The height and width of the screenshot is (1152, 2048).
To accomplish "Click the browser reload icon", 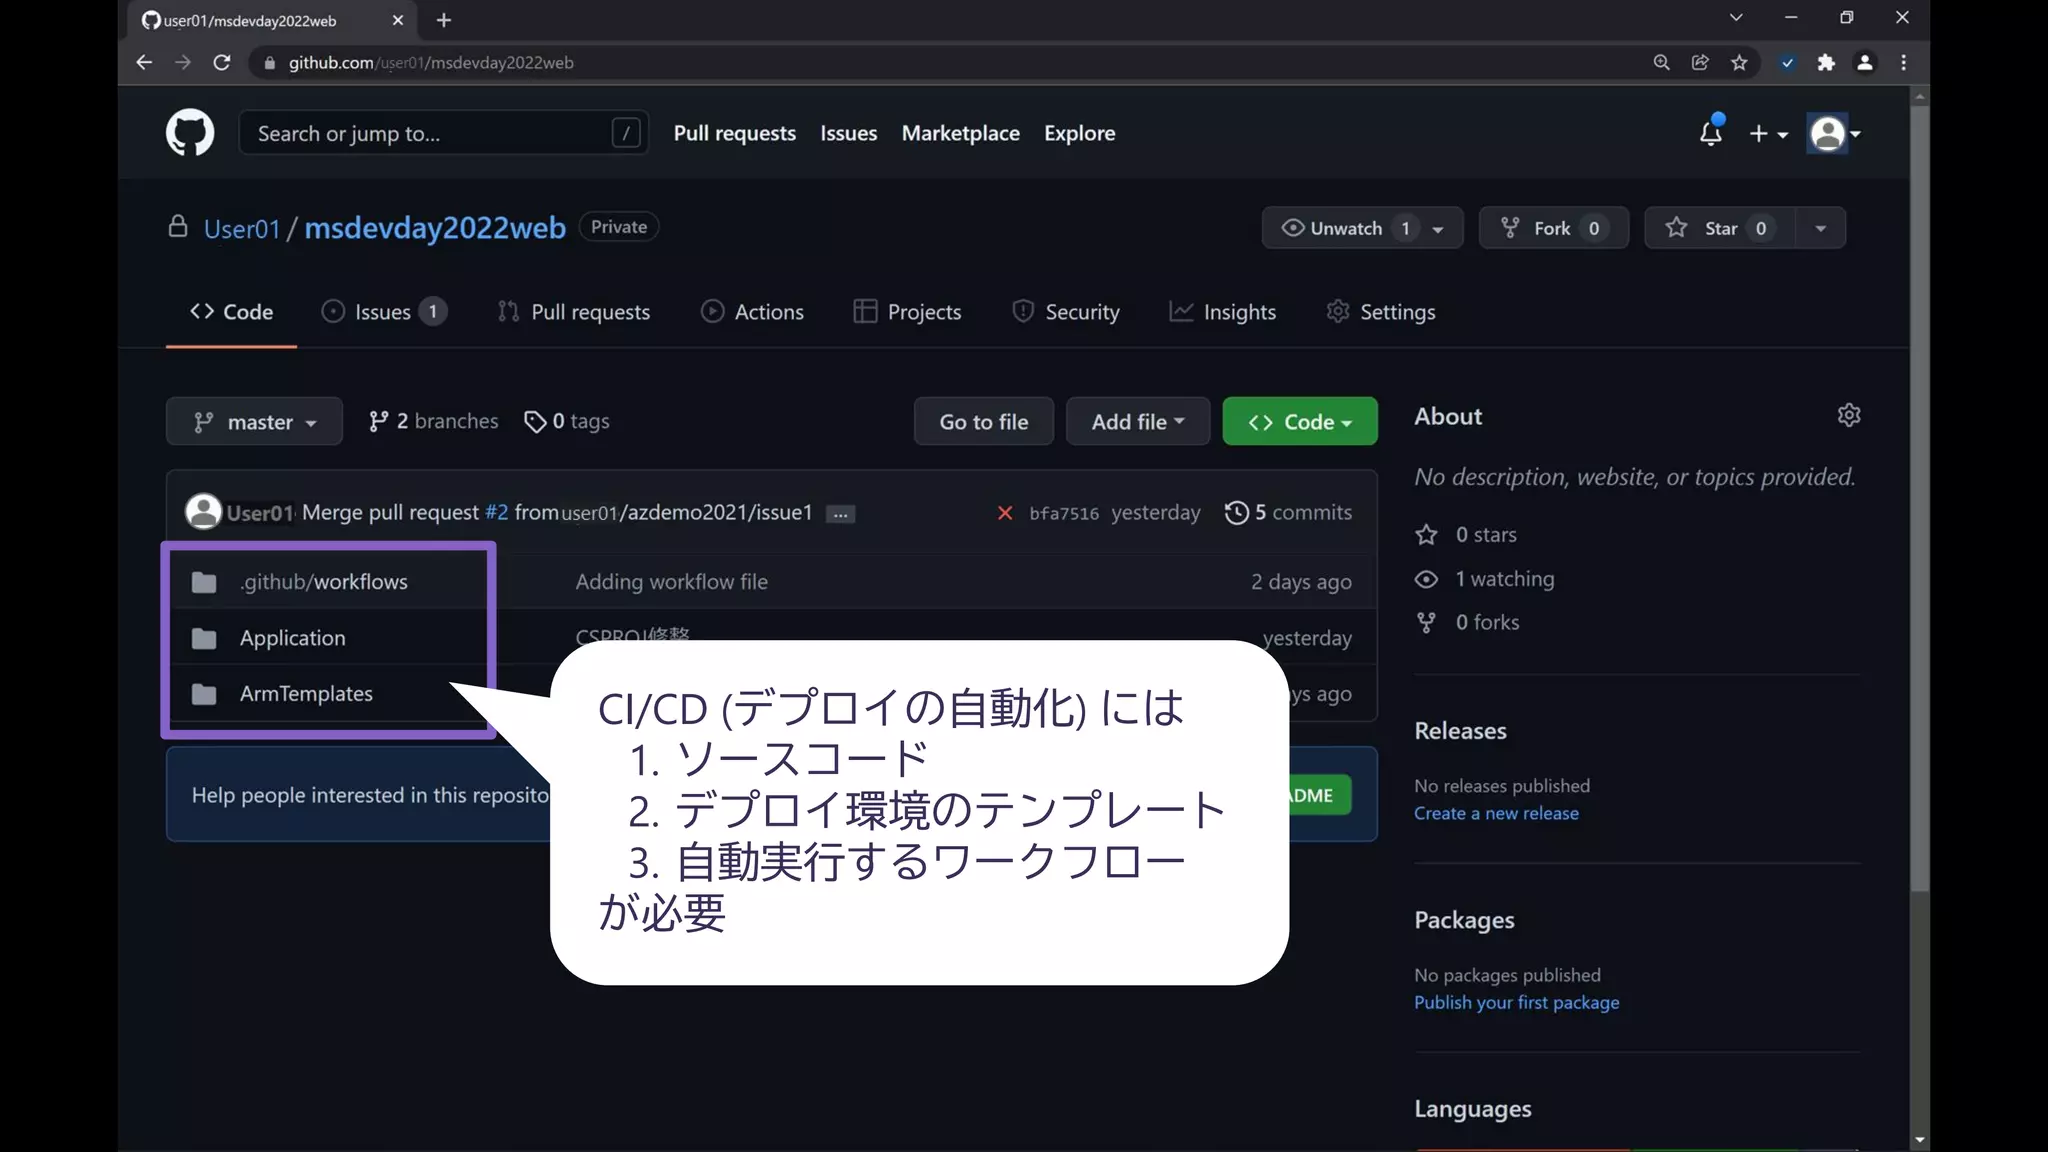I will [222, 63].
